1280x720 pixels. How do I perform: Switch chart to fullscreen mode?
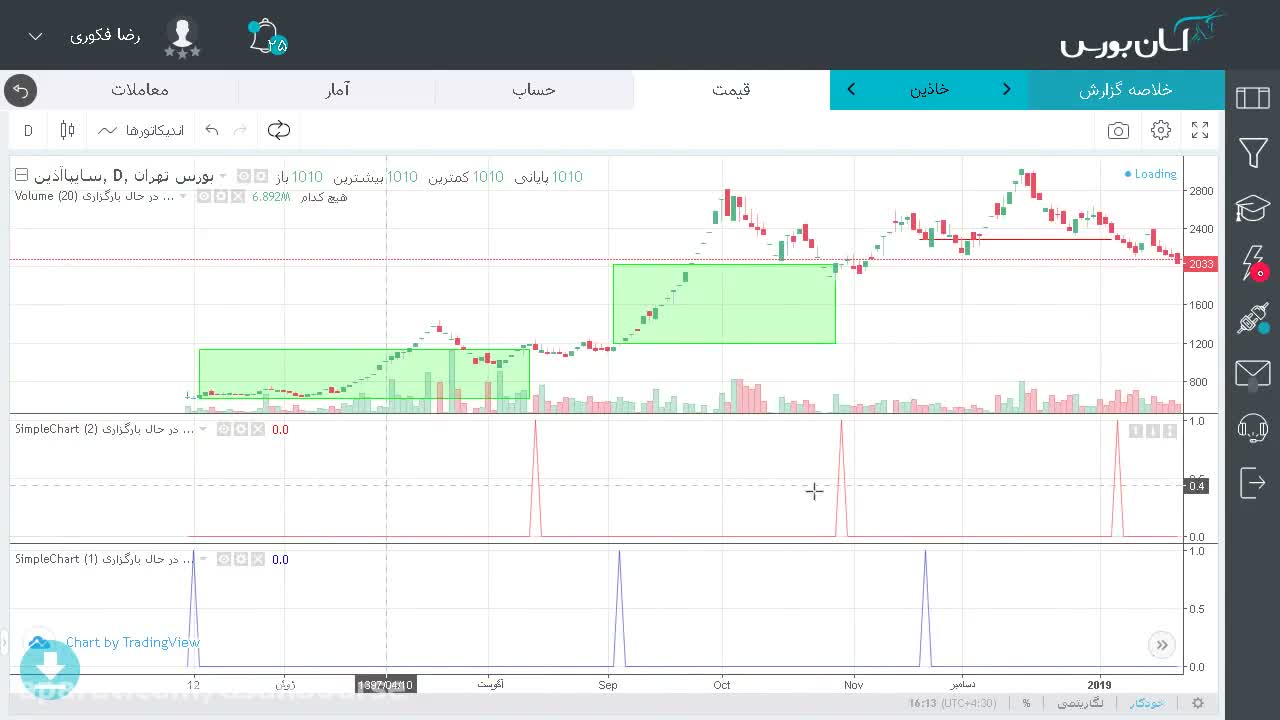pos(1200,130)
